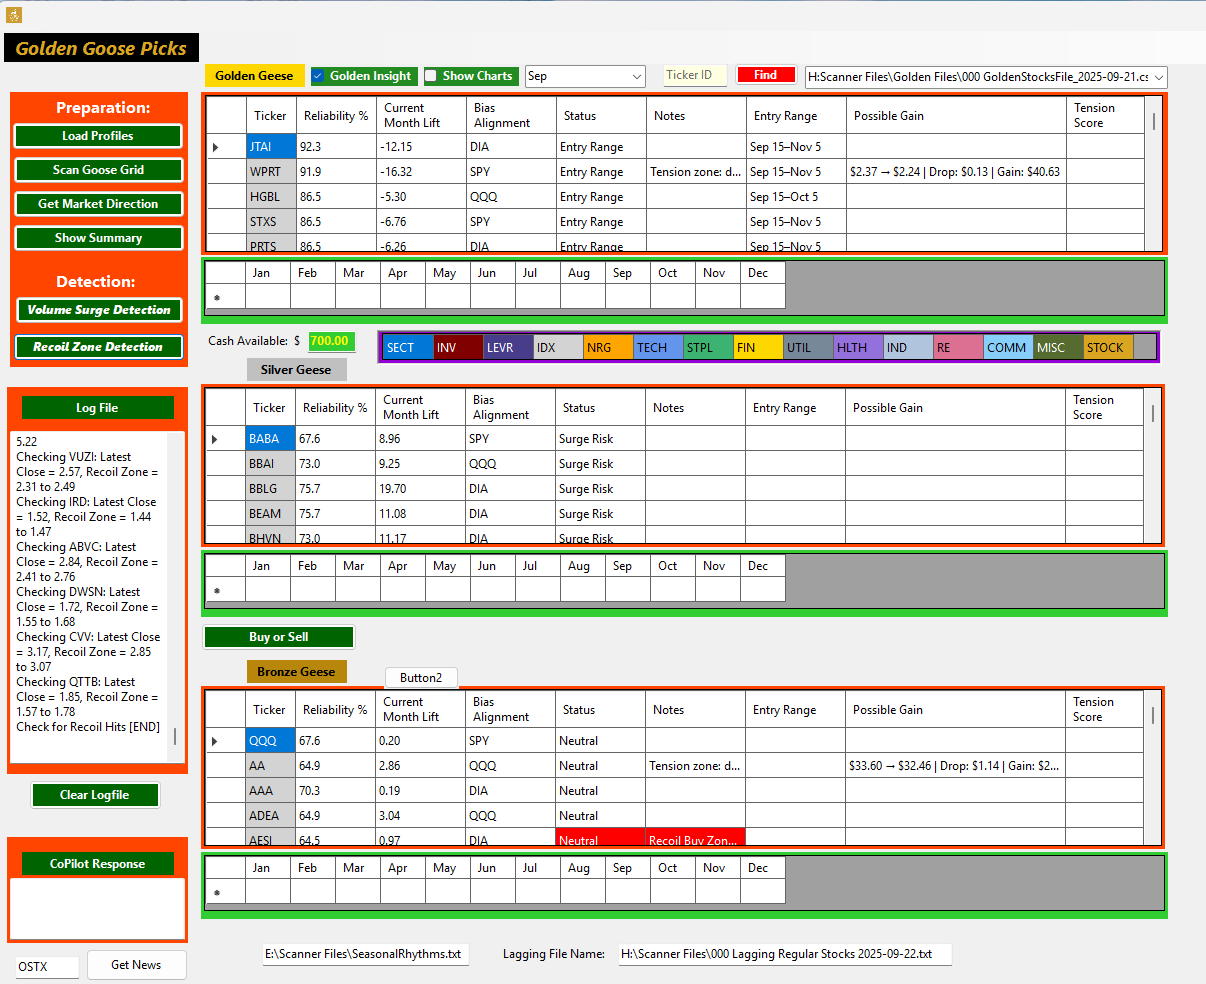Click the Silver Geese button

coord(296,370)
